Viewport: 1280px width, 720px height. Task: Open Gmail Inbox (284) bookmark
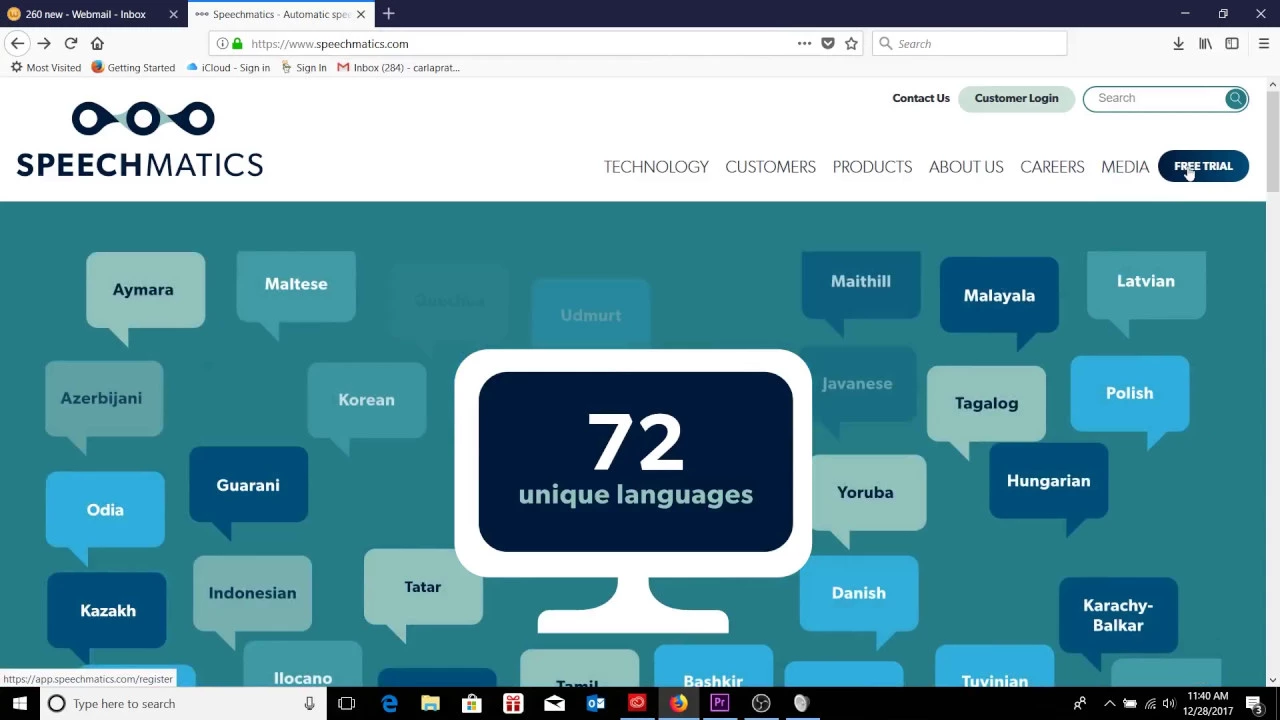pyautogui.click(x=398, y=68)
